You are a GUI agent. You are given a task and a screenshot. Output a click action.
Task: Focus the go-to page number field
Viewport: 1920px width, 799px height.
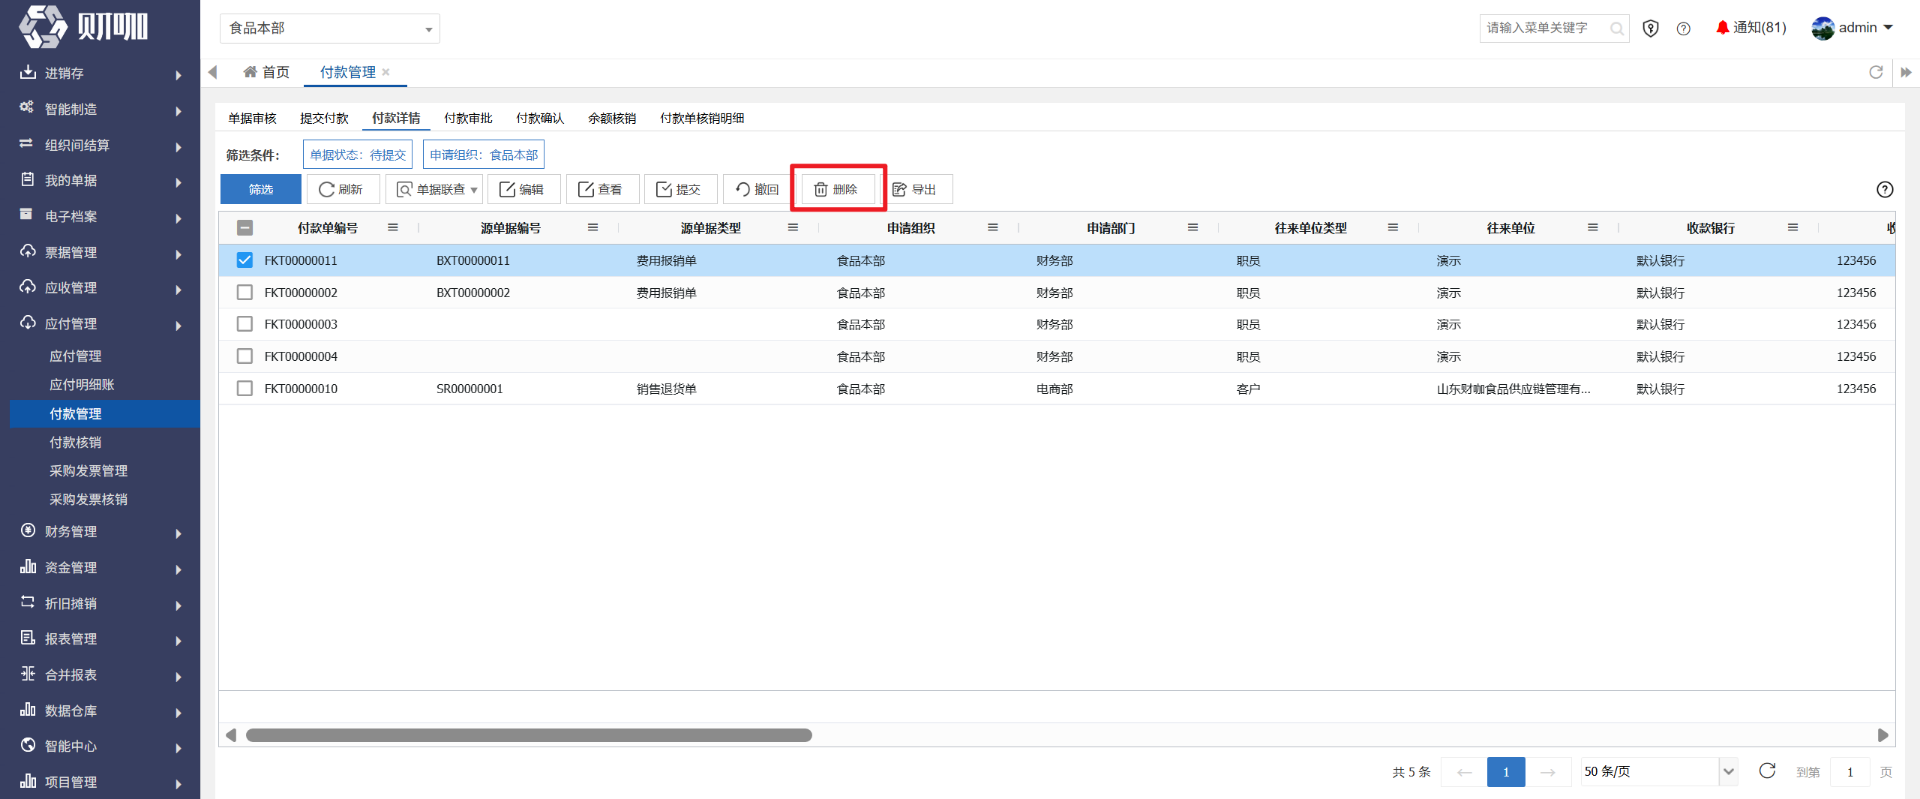1850,772
